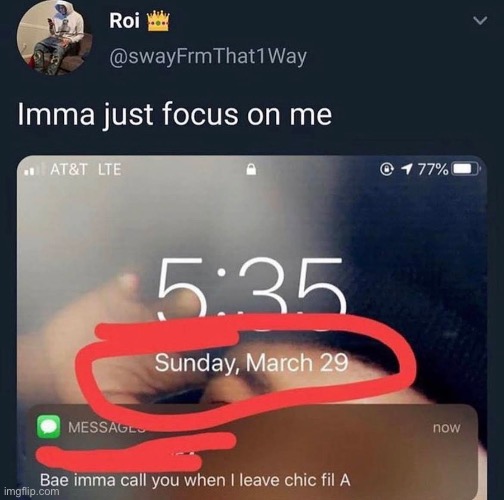Tap the lock icon in status bar
Image resolution: width=504 pixels, height=500 pixels.
251,169
